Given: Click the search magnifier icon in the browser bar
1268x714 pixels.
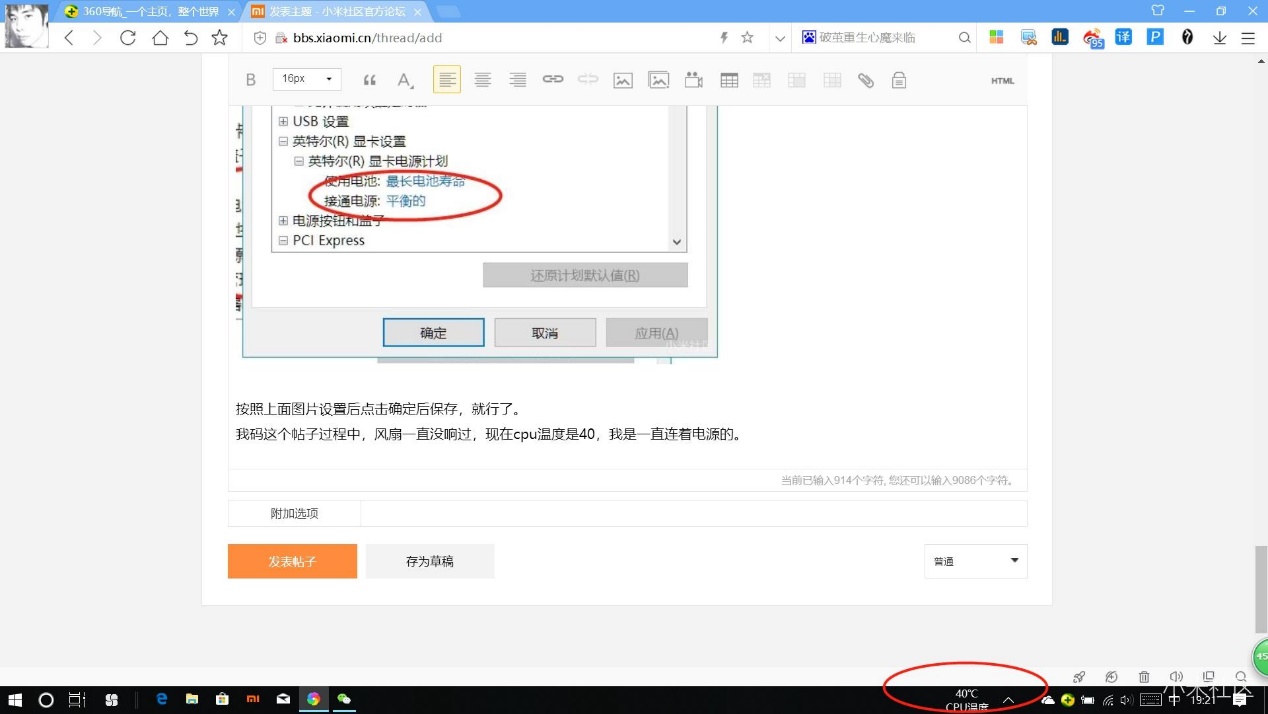Looking at the screenshot, I should pos(965,38).
